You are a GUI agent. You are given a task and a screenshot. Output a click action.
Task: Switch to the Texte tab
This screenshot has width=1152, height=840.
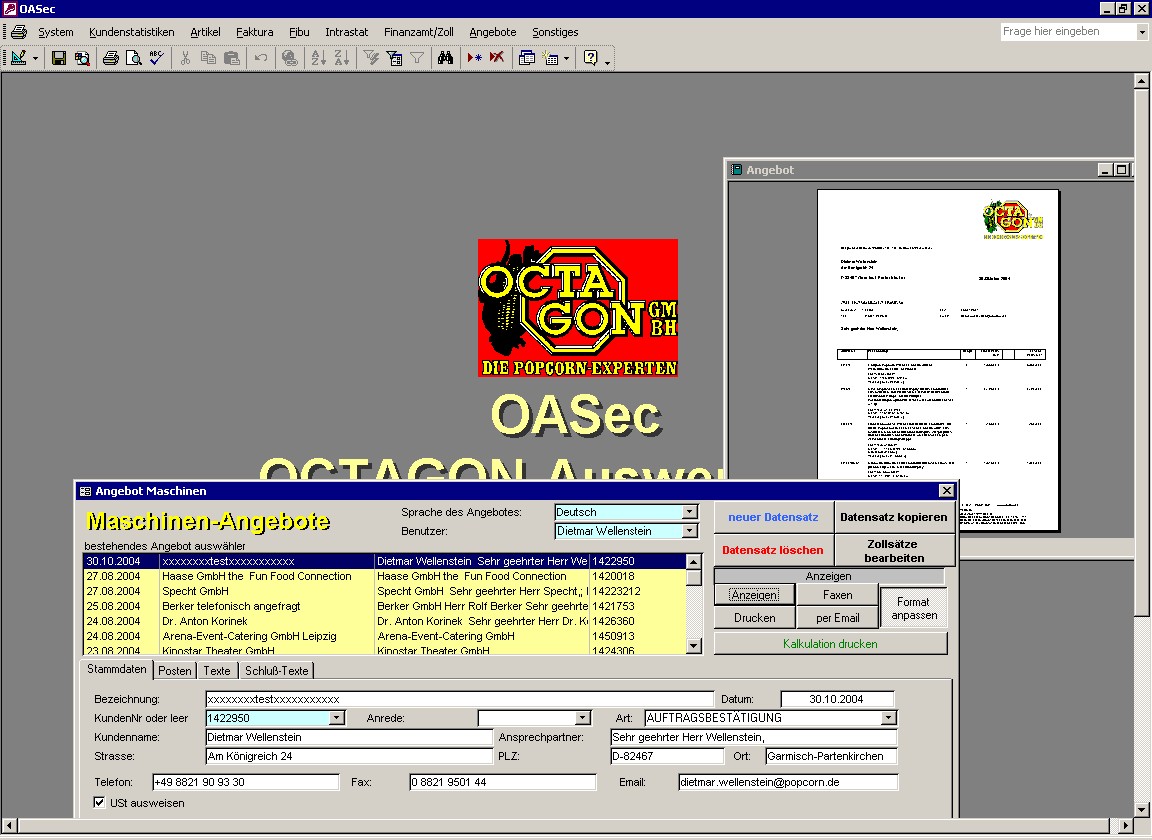click(x=217, y=670)
